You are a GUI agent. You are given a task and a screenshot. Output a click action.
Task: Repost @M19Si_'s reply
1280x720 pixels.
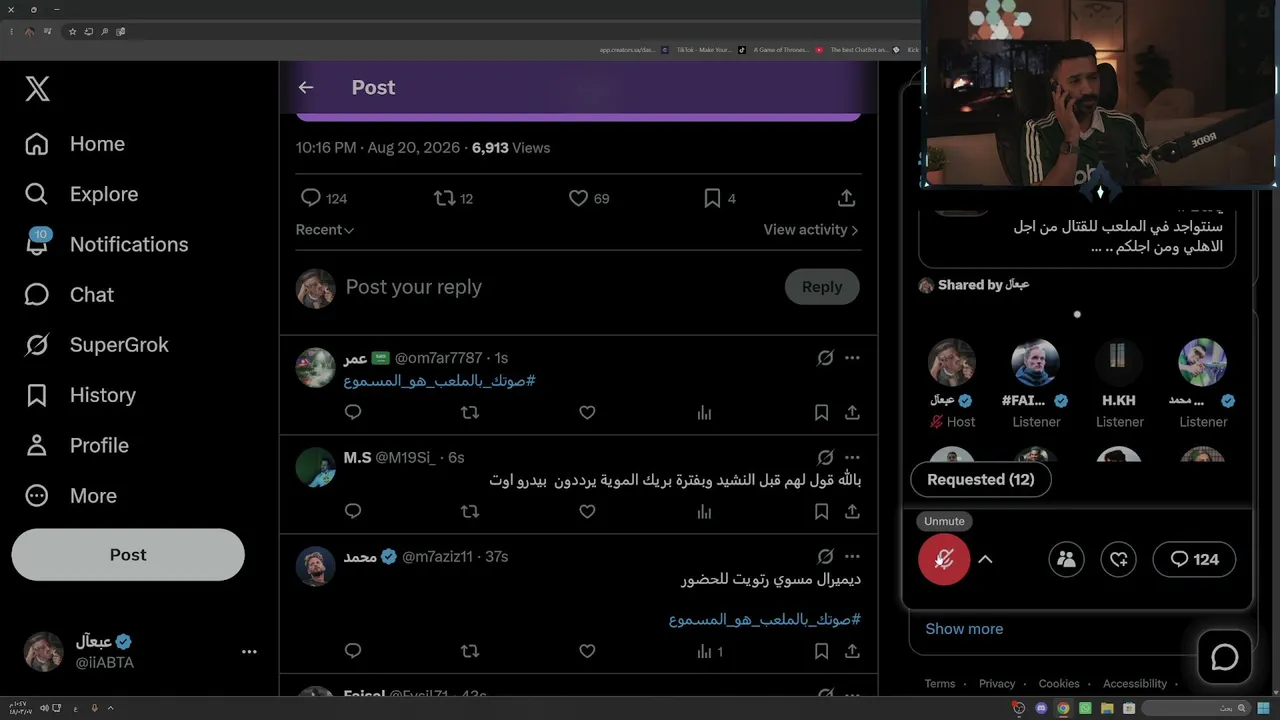pos(470,511)
